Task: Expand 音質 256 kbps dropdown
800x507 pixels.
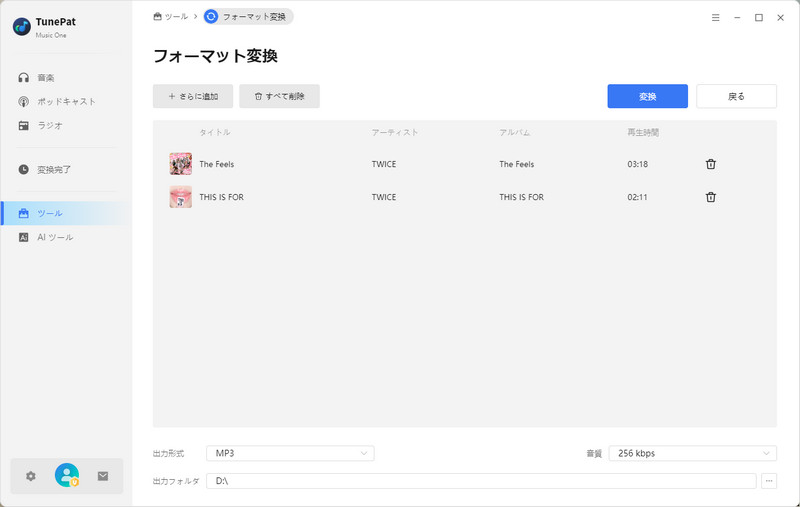Action: click(692, 453)
